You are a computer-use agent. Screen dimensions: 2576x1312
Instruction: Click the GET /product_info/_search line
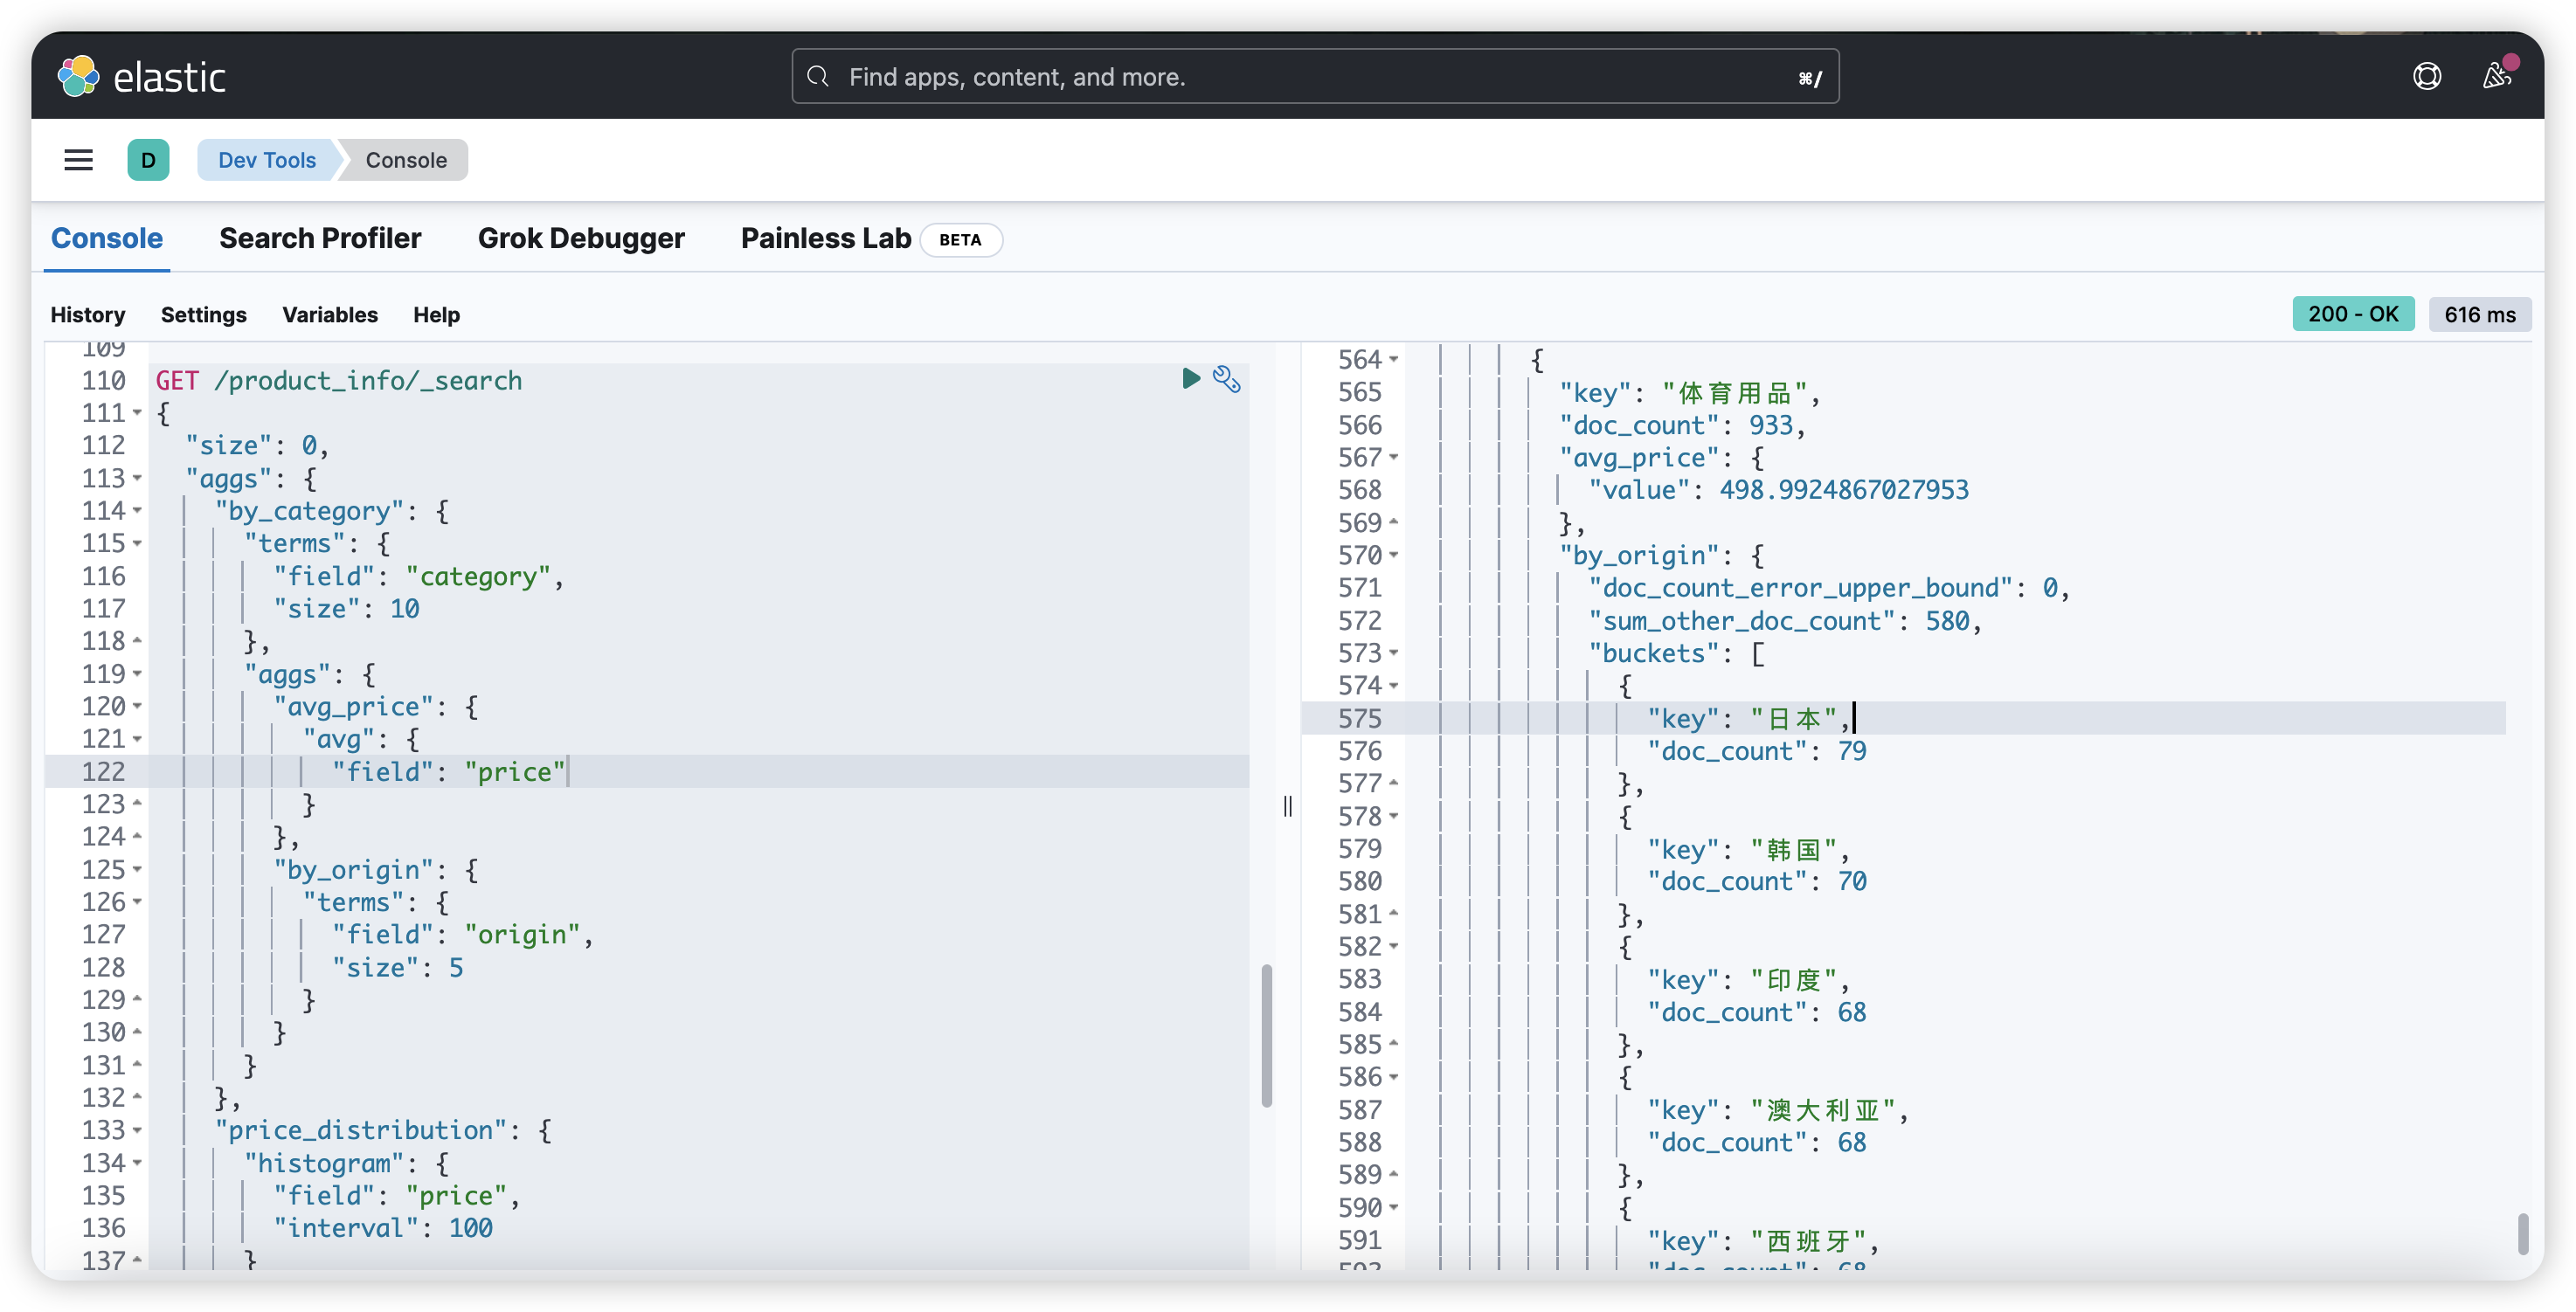point(339,380)
